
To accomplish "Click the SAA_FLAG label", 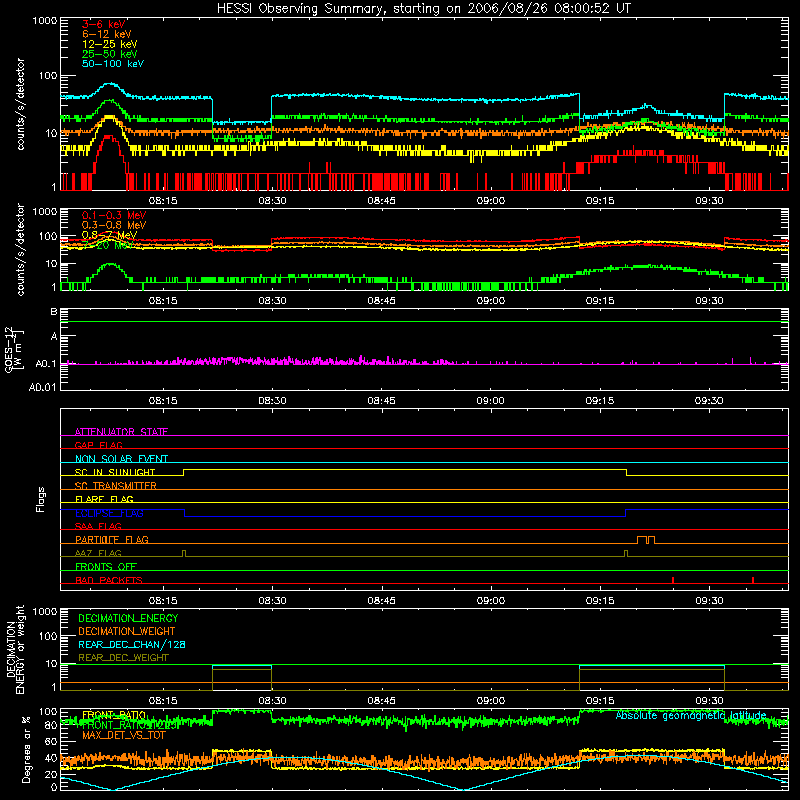I will 98,526.
